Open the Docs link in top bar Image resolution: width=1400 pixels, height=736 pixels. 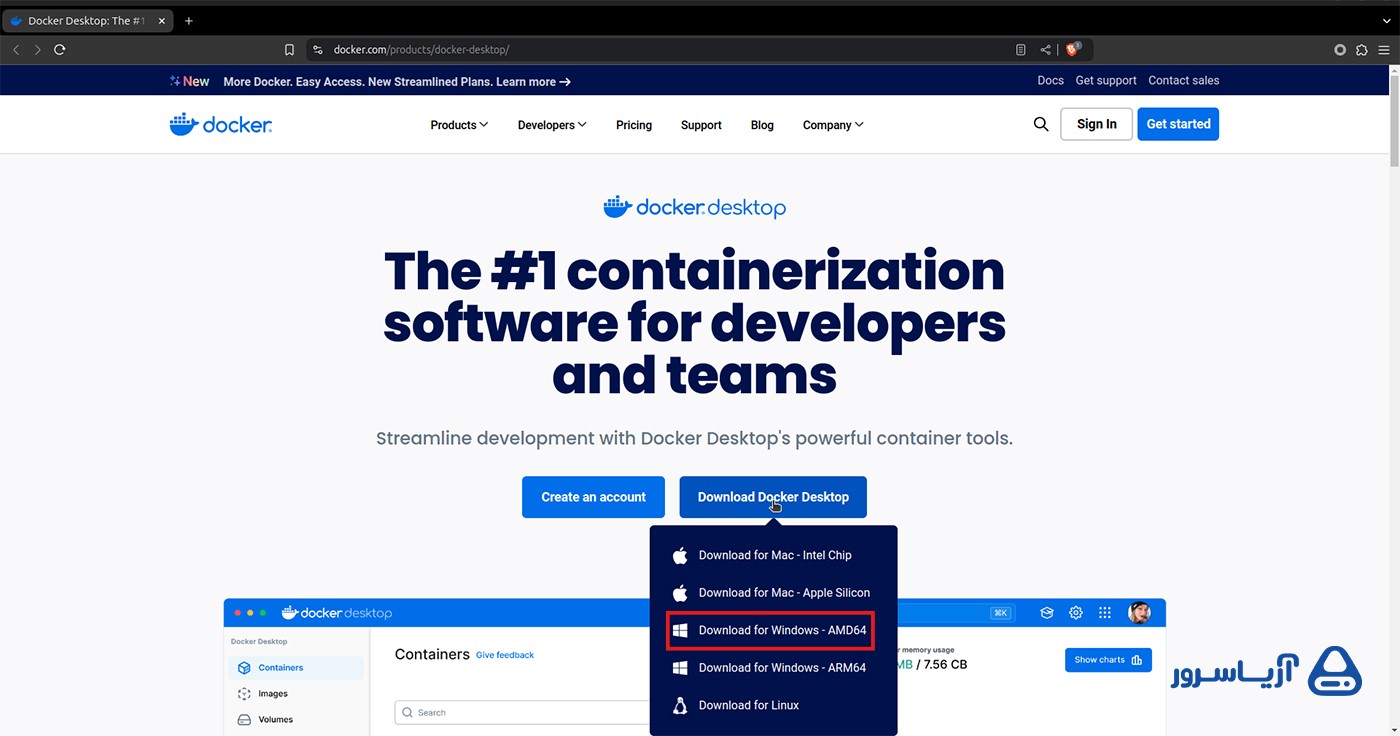[x=1050, y=81]
